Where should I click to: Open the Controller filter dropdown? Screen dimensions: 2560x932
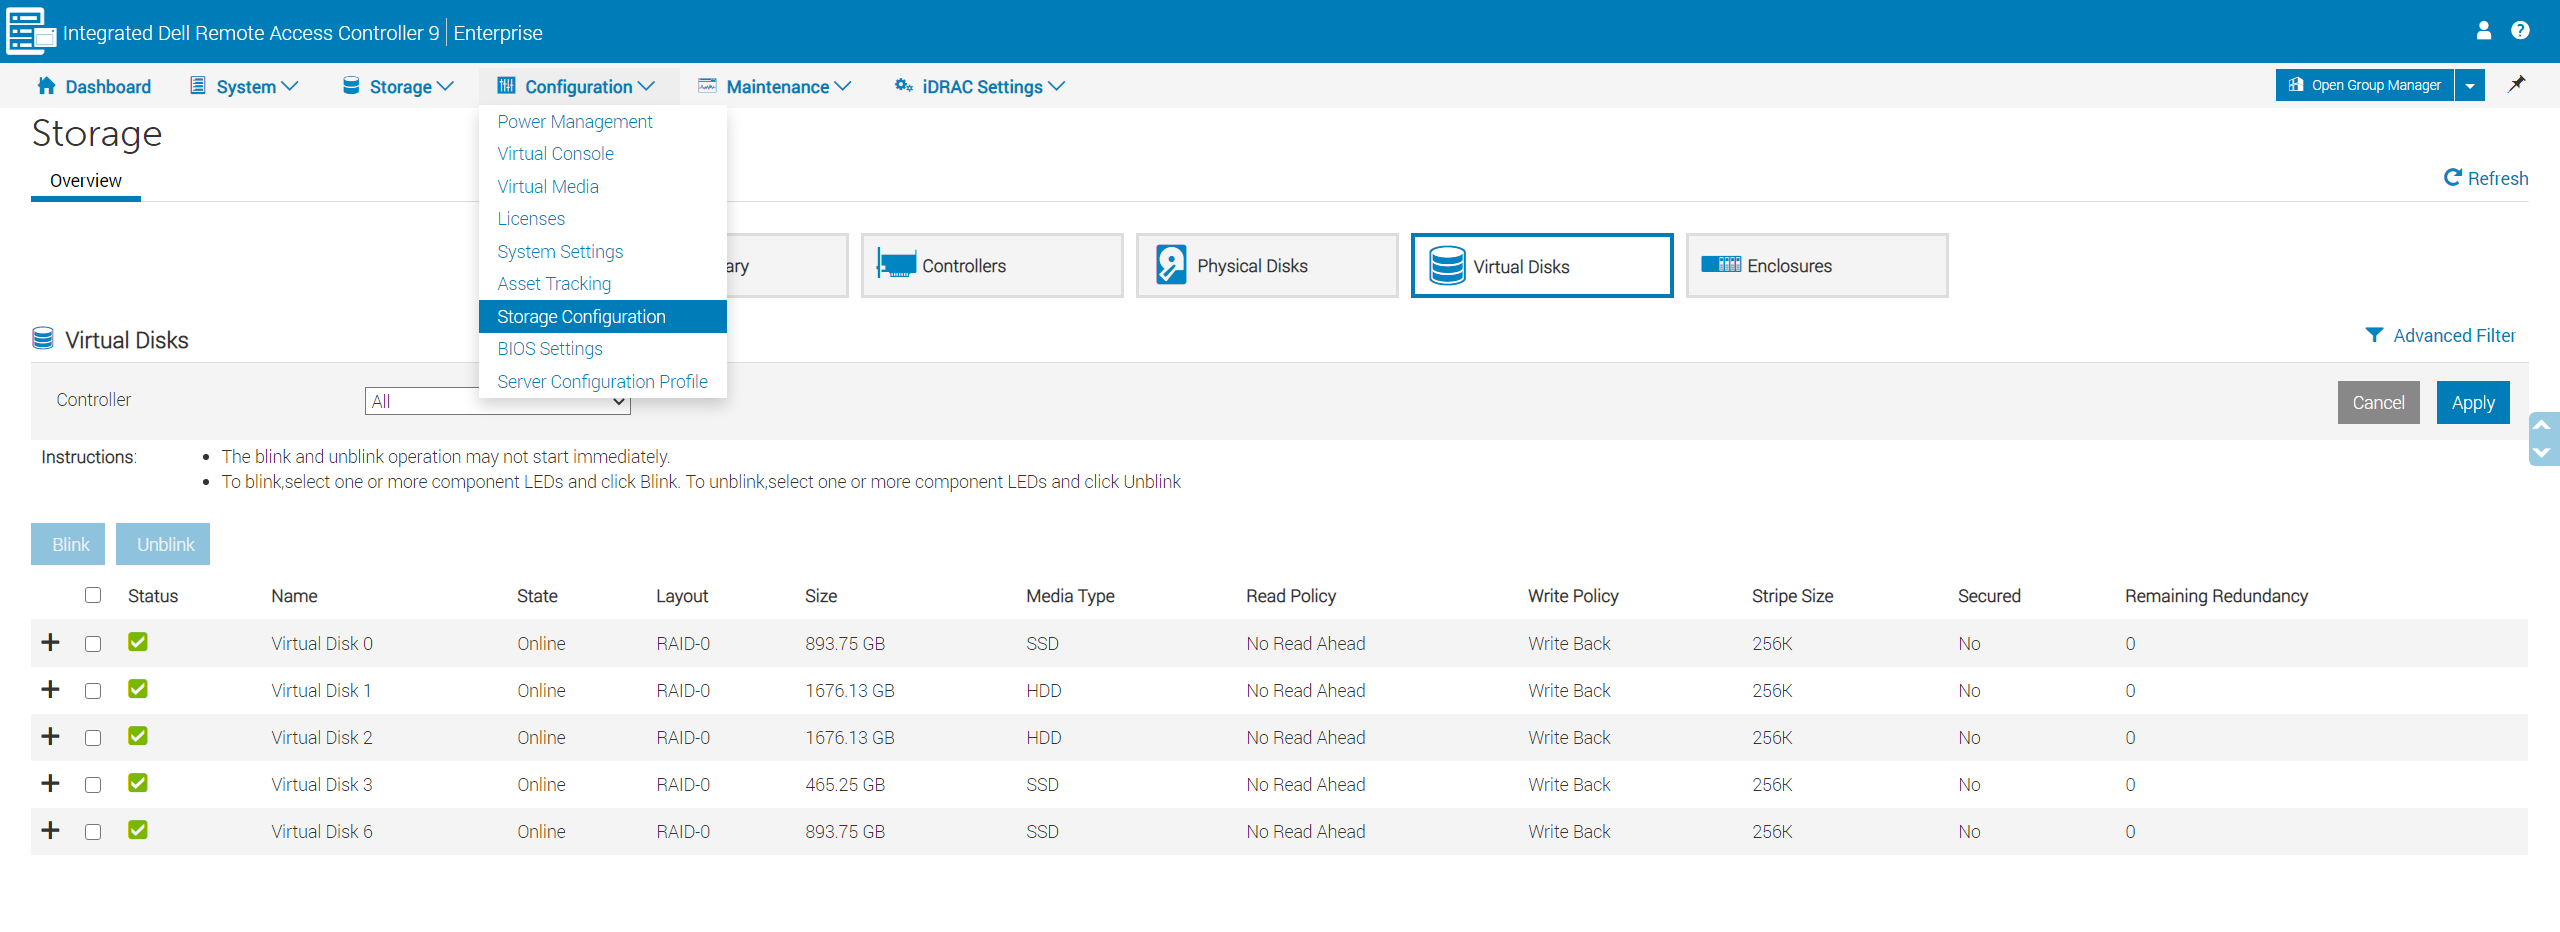coord(497,401)
